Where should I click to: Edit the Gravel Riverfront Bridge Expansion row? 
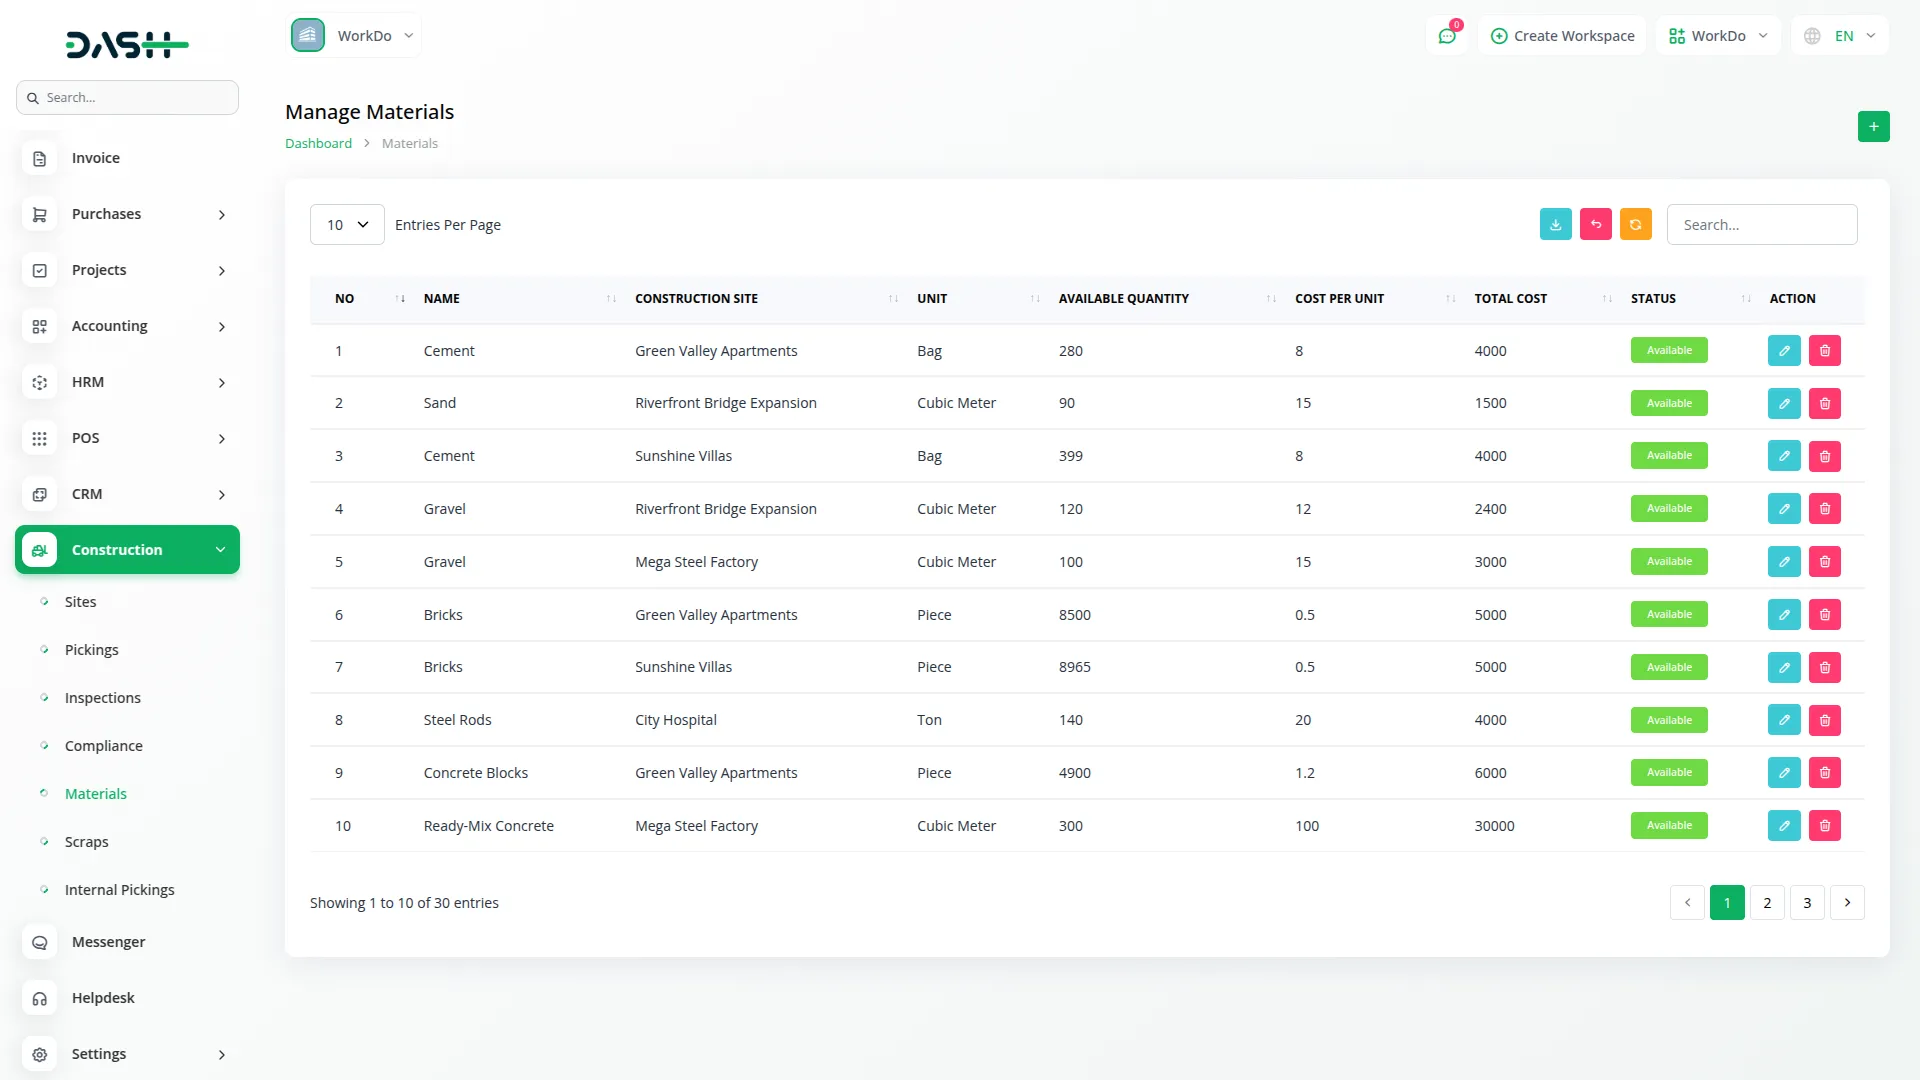(1784, 509)
